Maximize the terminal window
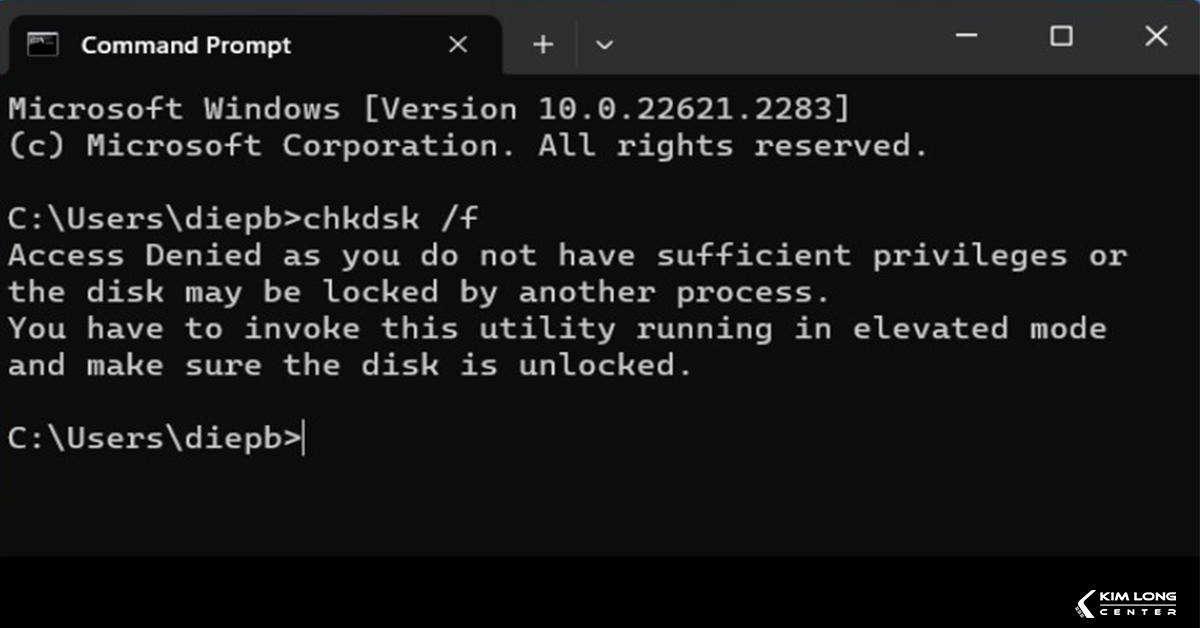 coord(1061,37)
